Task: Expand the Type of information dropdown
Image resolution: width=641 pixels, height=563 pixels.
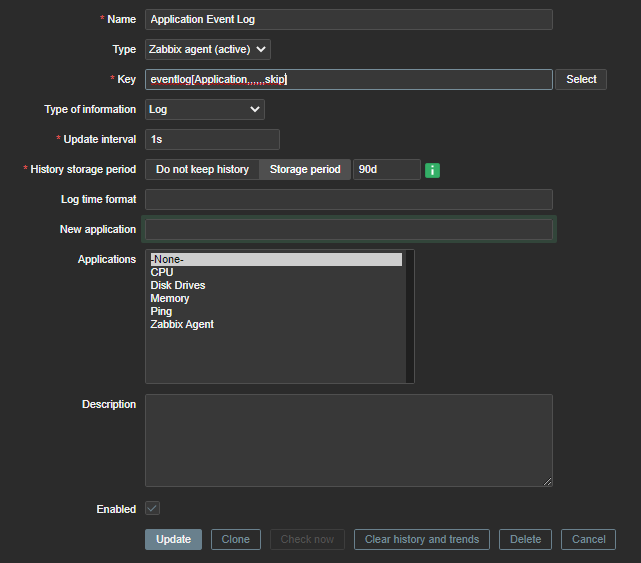Action: coord(204,109)
